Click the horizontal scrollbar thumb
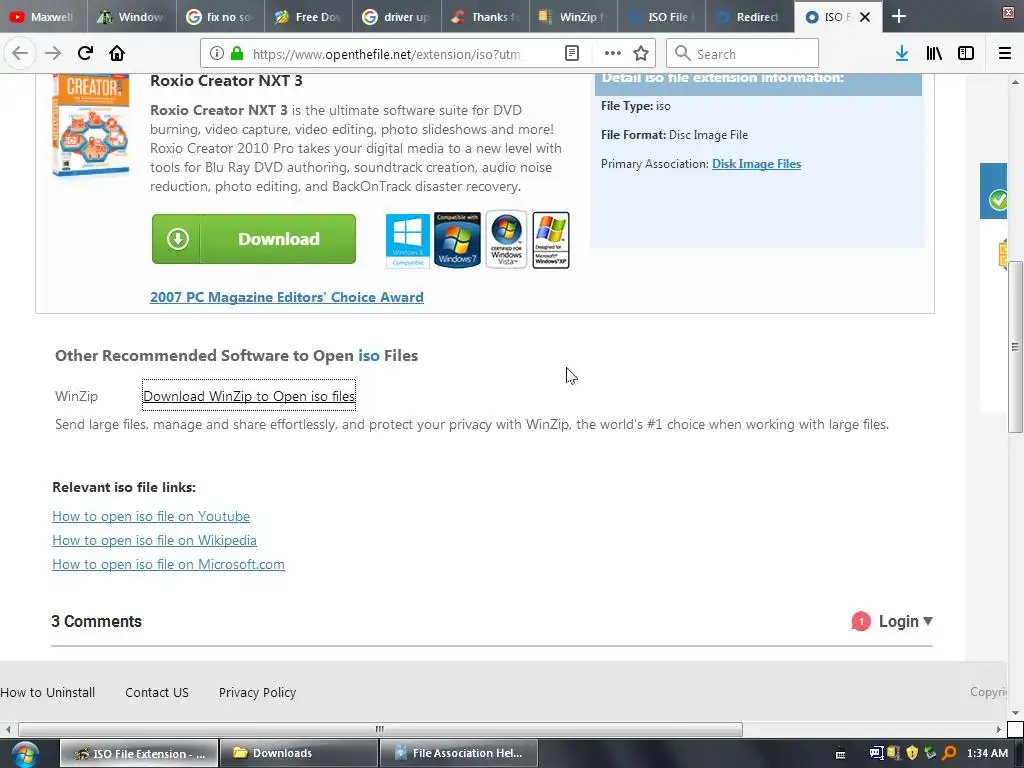 (x=380, y=729)
